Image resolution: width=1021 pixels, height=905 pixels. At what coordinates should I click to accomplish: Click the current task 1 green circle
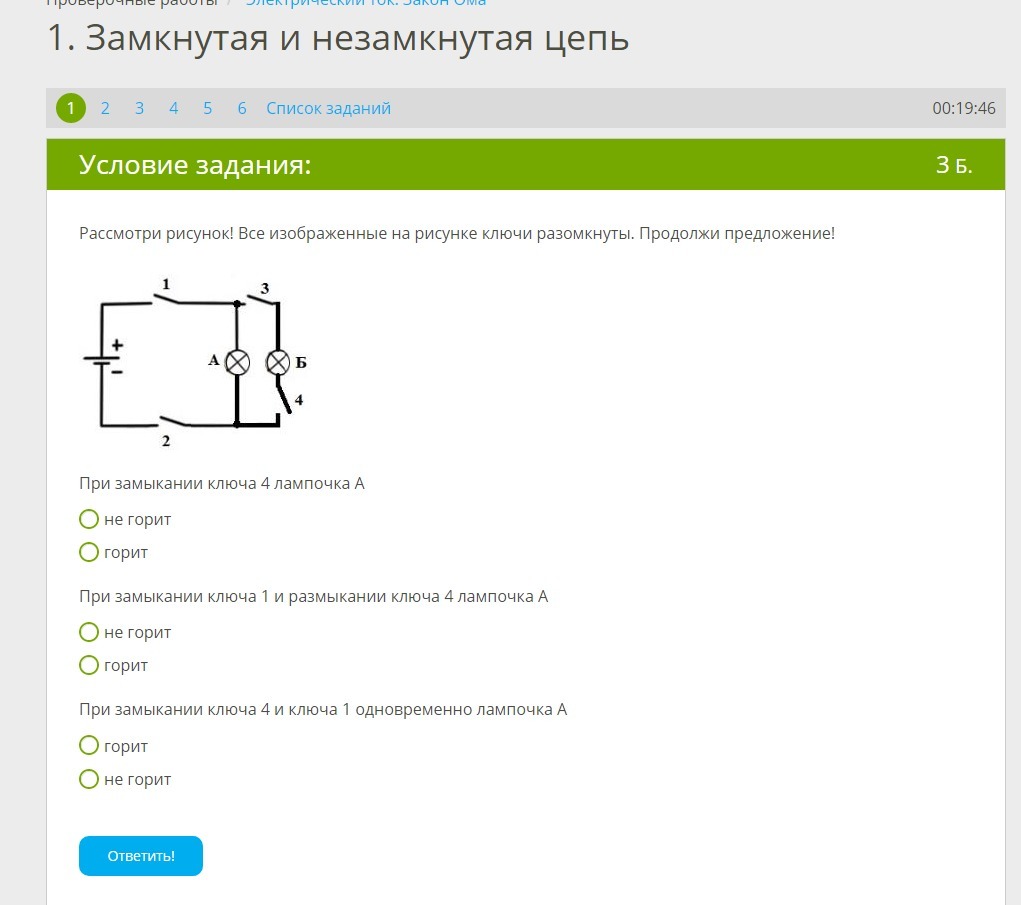coord(71,108)
